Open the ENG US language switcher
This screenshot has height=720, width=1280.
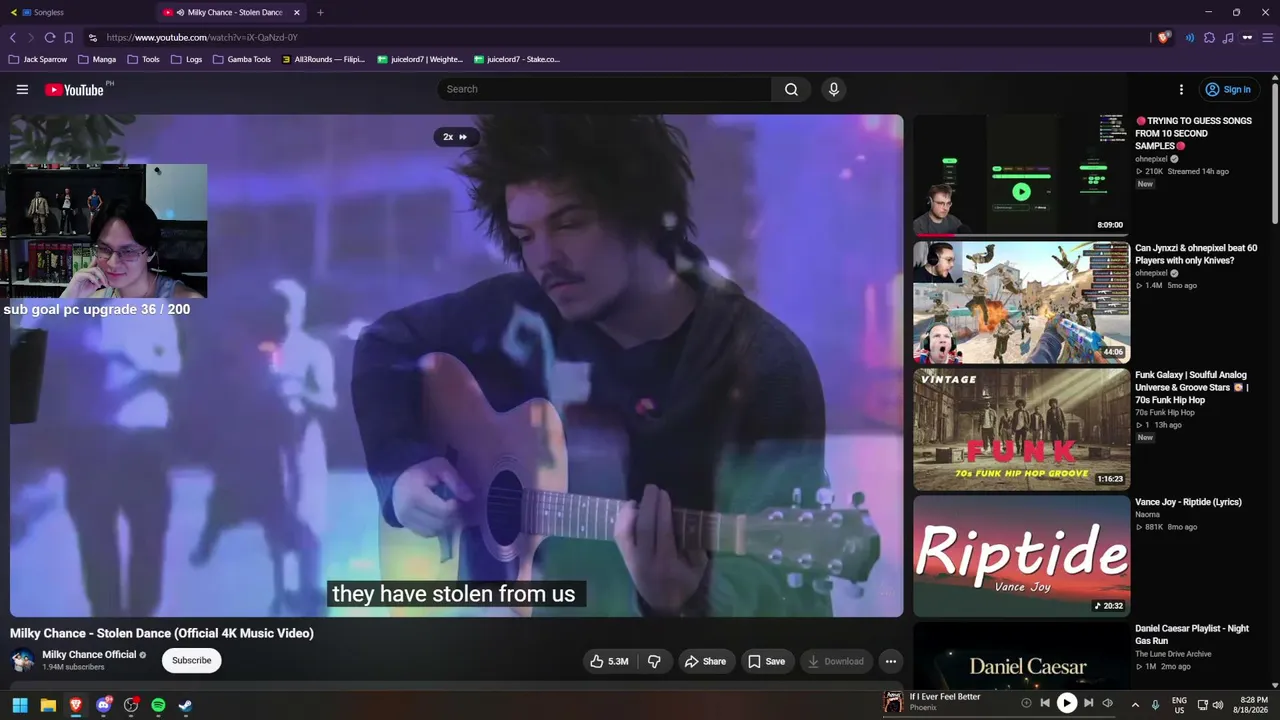pyautogui.click(x=1180, y=704)
